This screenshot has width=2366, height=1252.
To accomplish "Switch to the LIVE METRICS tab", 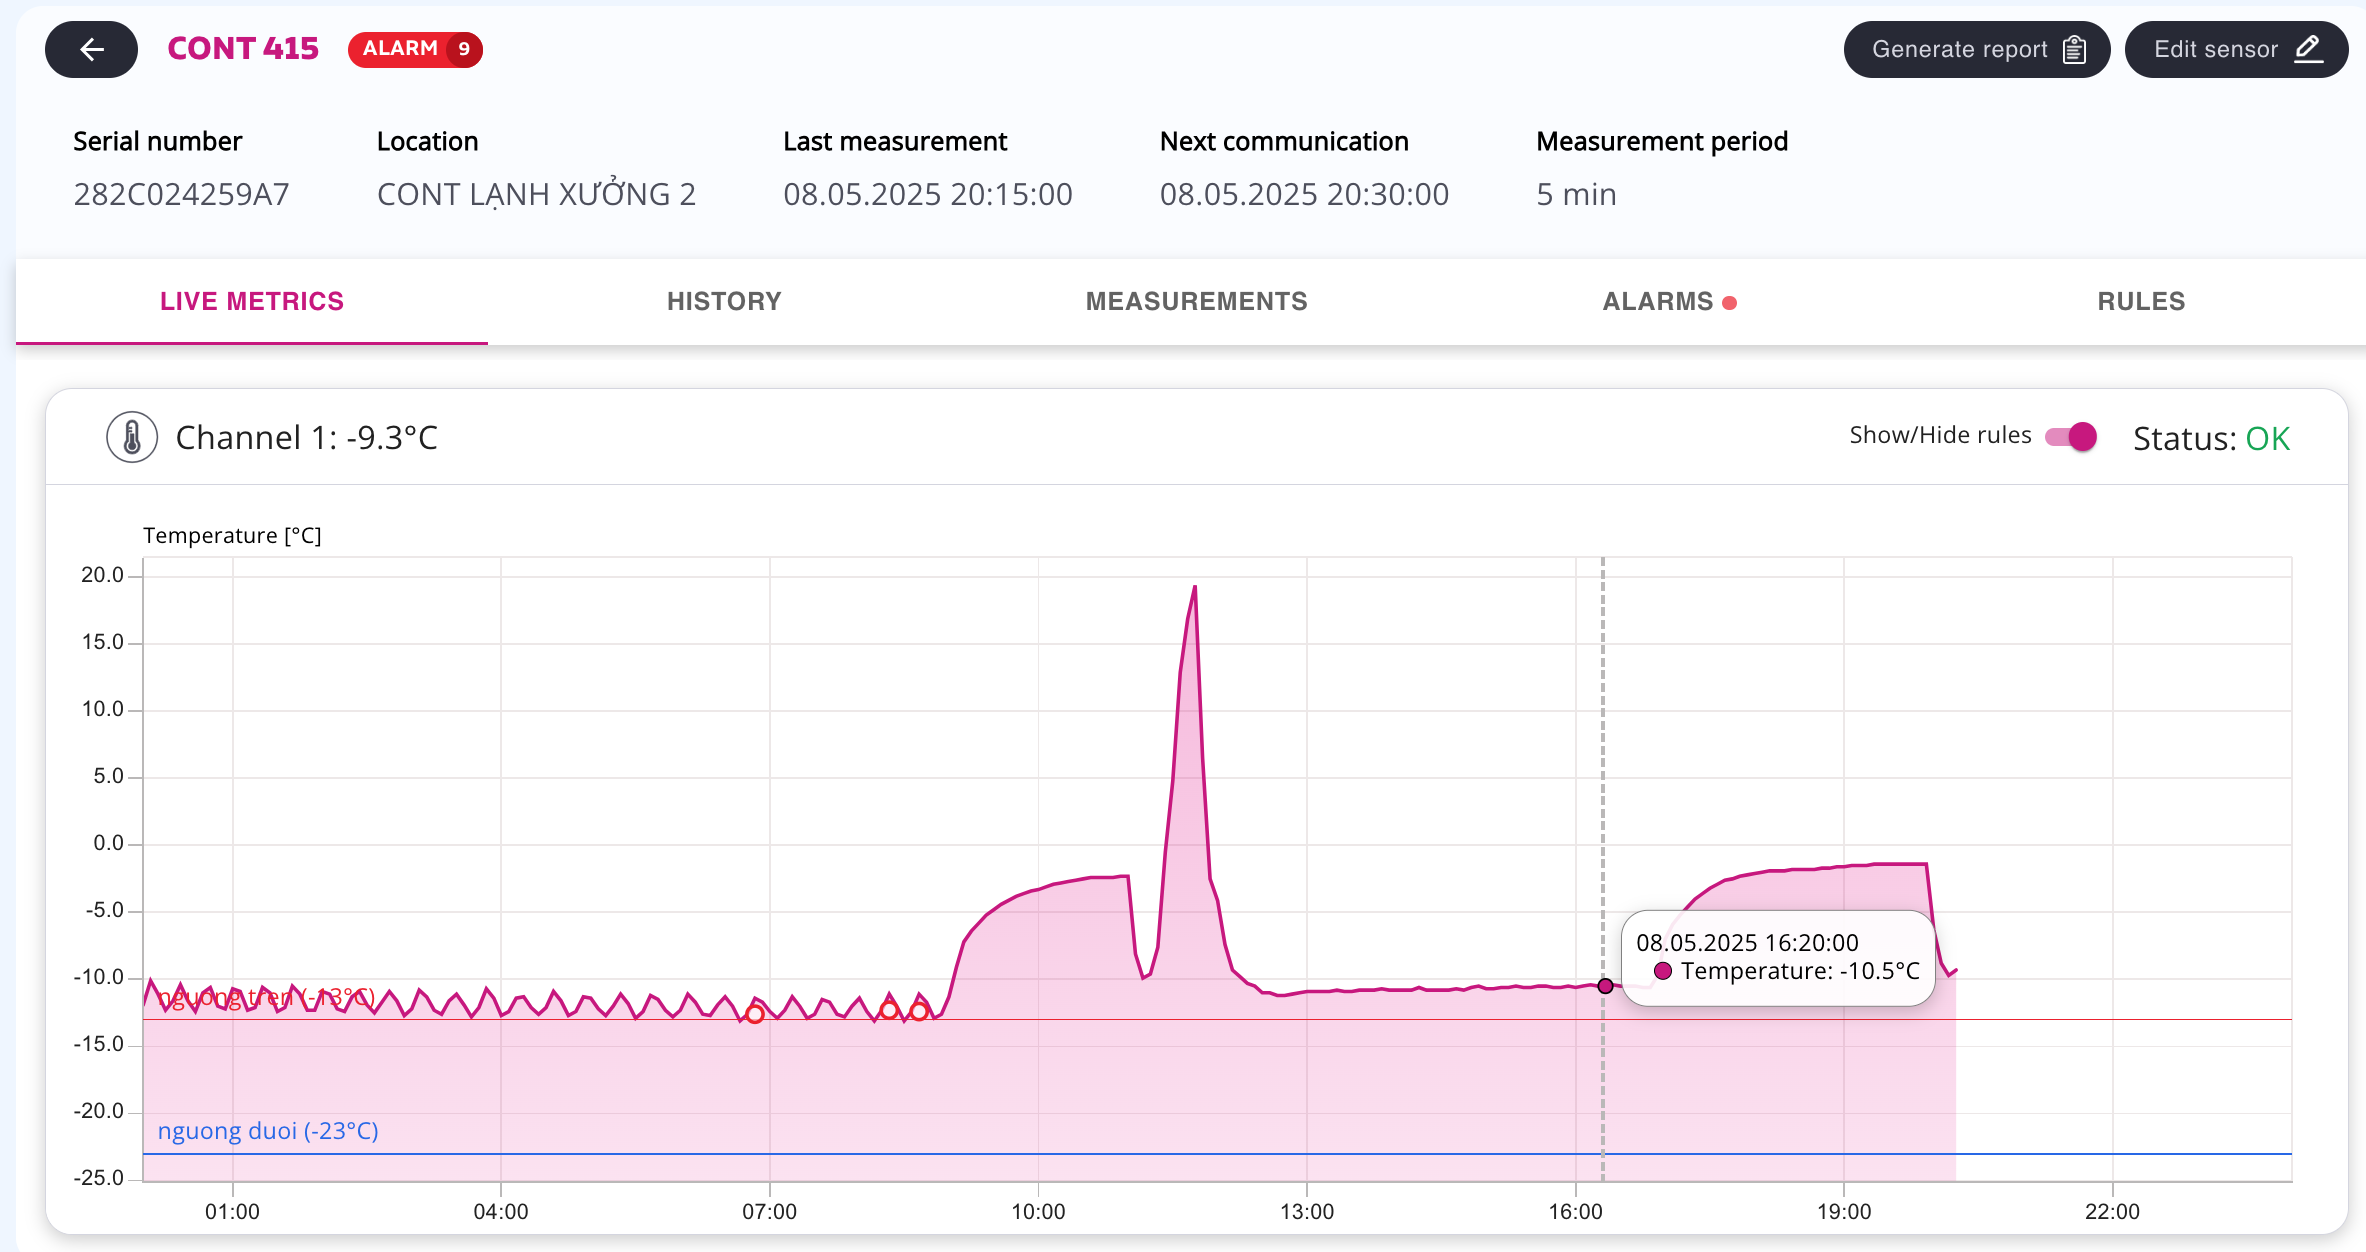I will [252, 301].
